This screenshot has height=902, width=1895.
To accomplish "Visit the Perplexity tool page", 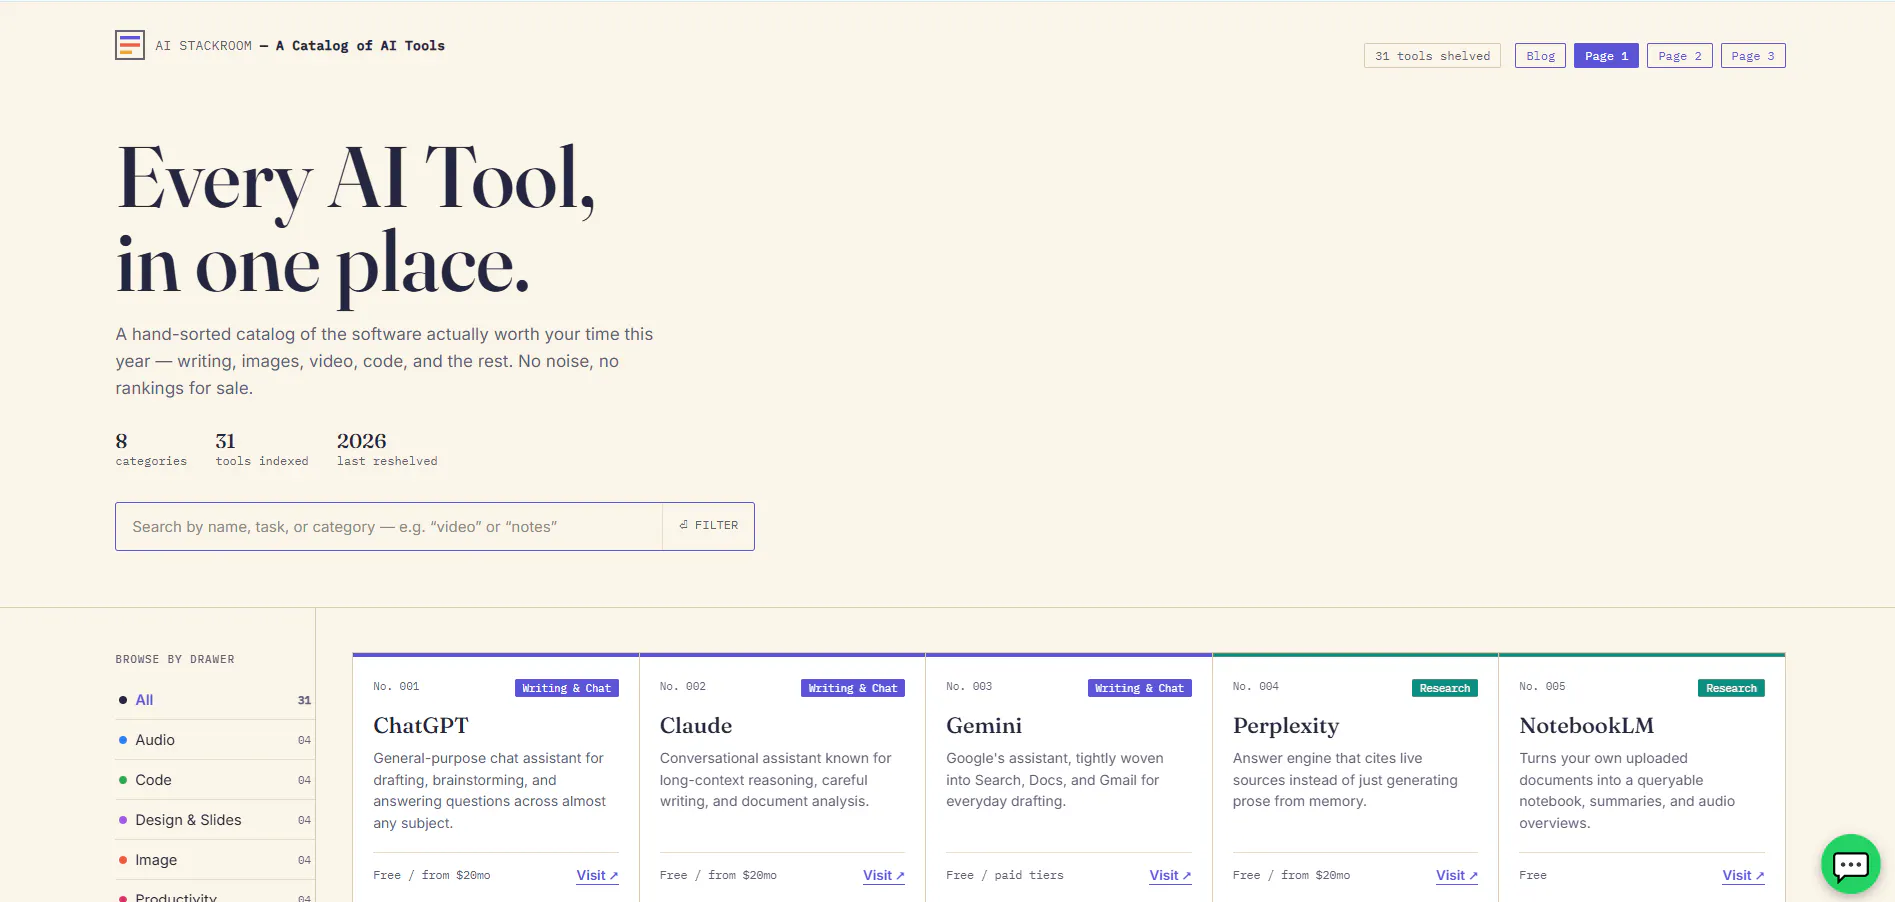I will (1457, 875).
